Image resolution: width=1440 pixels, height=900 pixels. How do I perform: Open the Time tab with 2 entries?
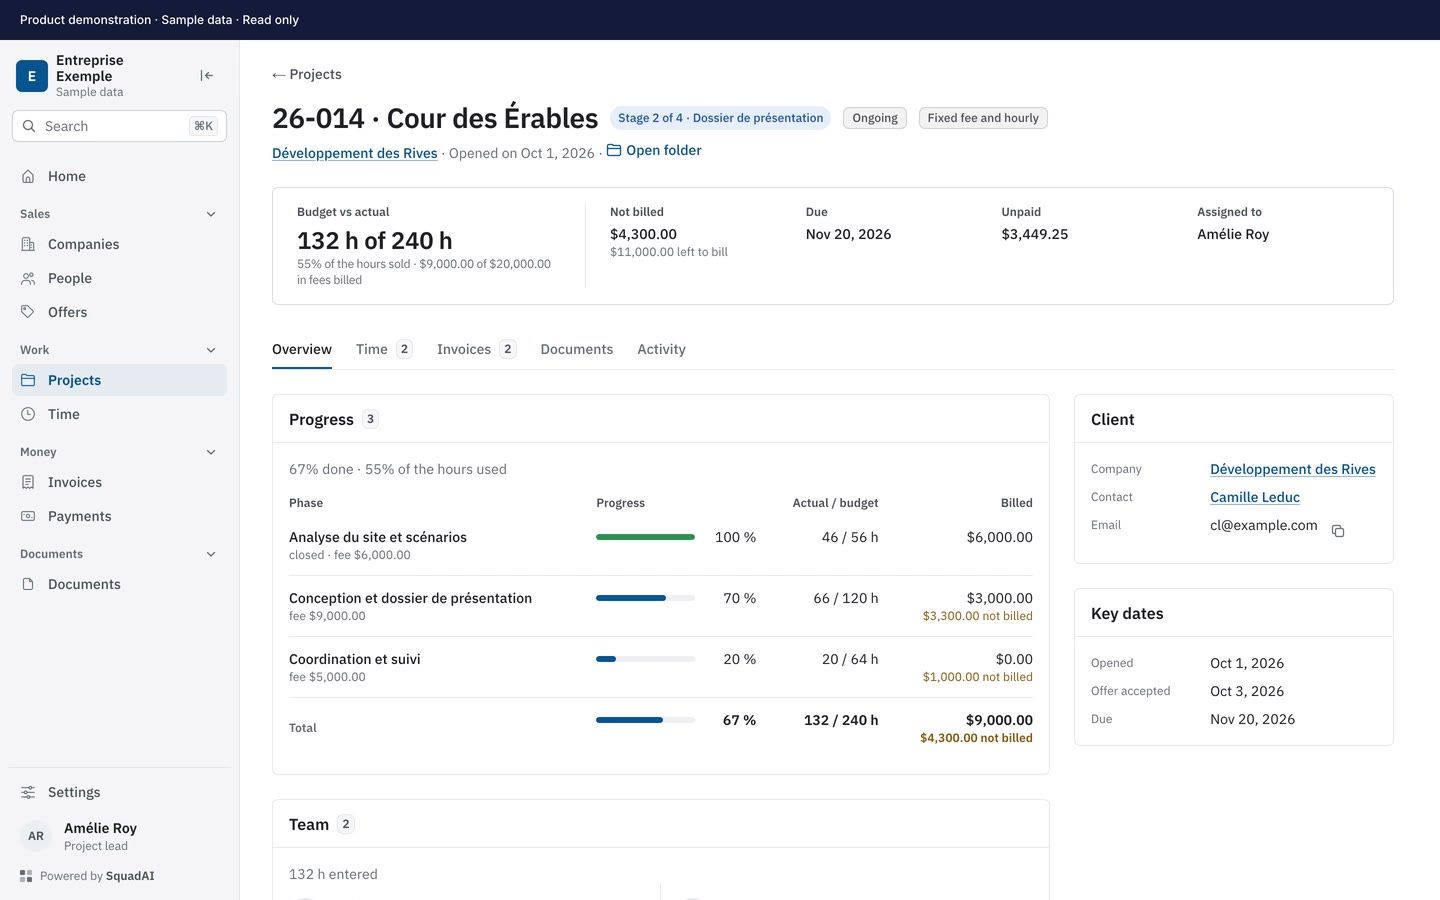pos(384,349)
